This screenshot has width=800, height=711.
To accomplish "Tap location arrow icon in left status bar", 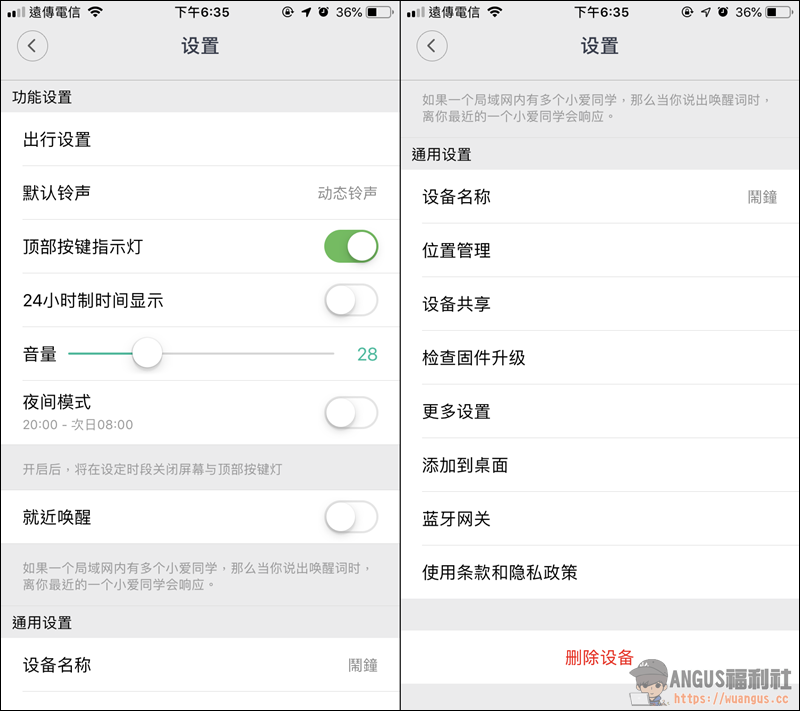I will (x=306, y=12).
